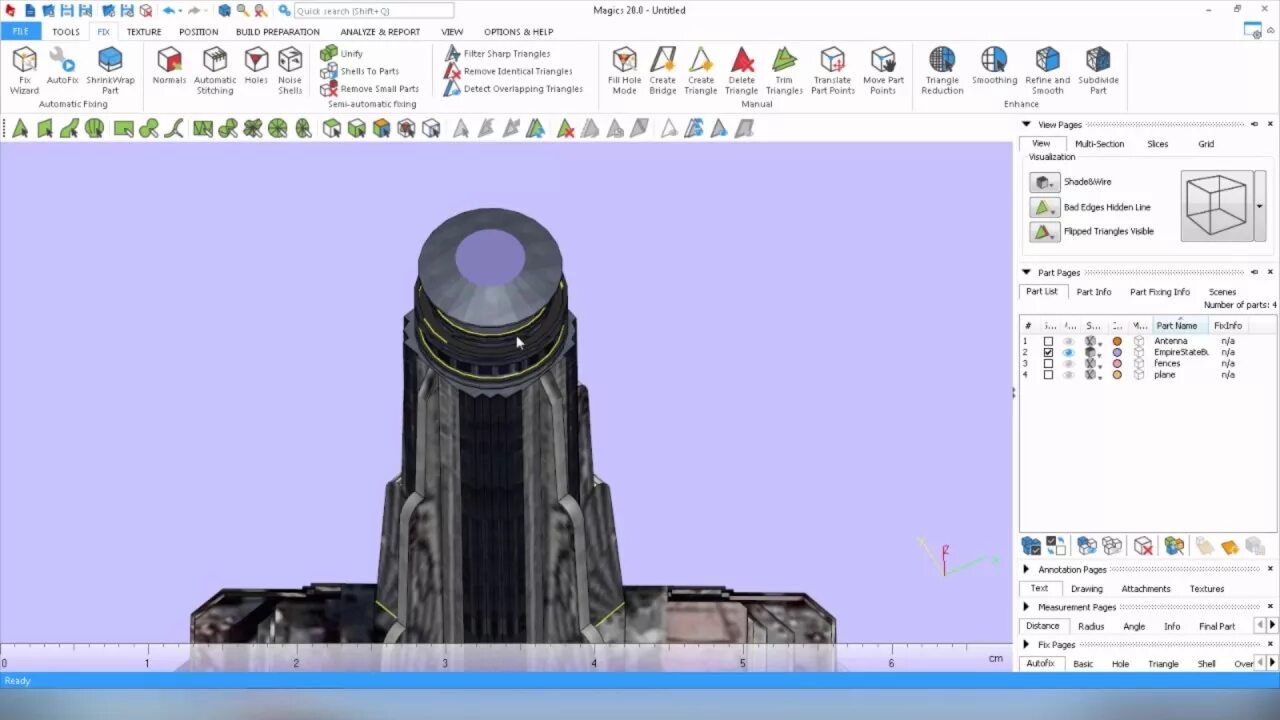This screenshot has width=1280, height=720.
Task: Click the pink color swatch for fences
Action: coord(1117,363)
